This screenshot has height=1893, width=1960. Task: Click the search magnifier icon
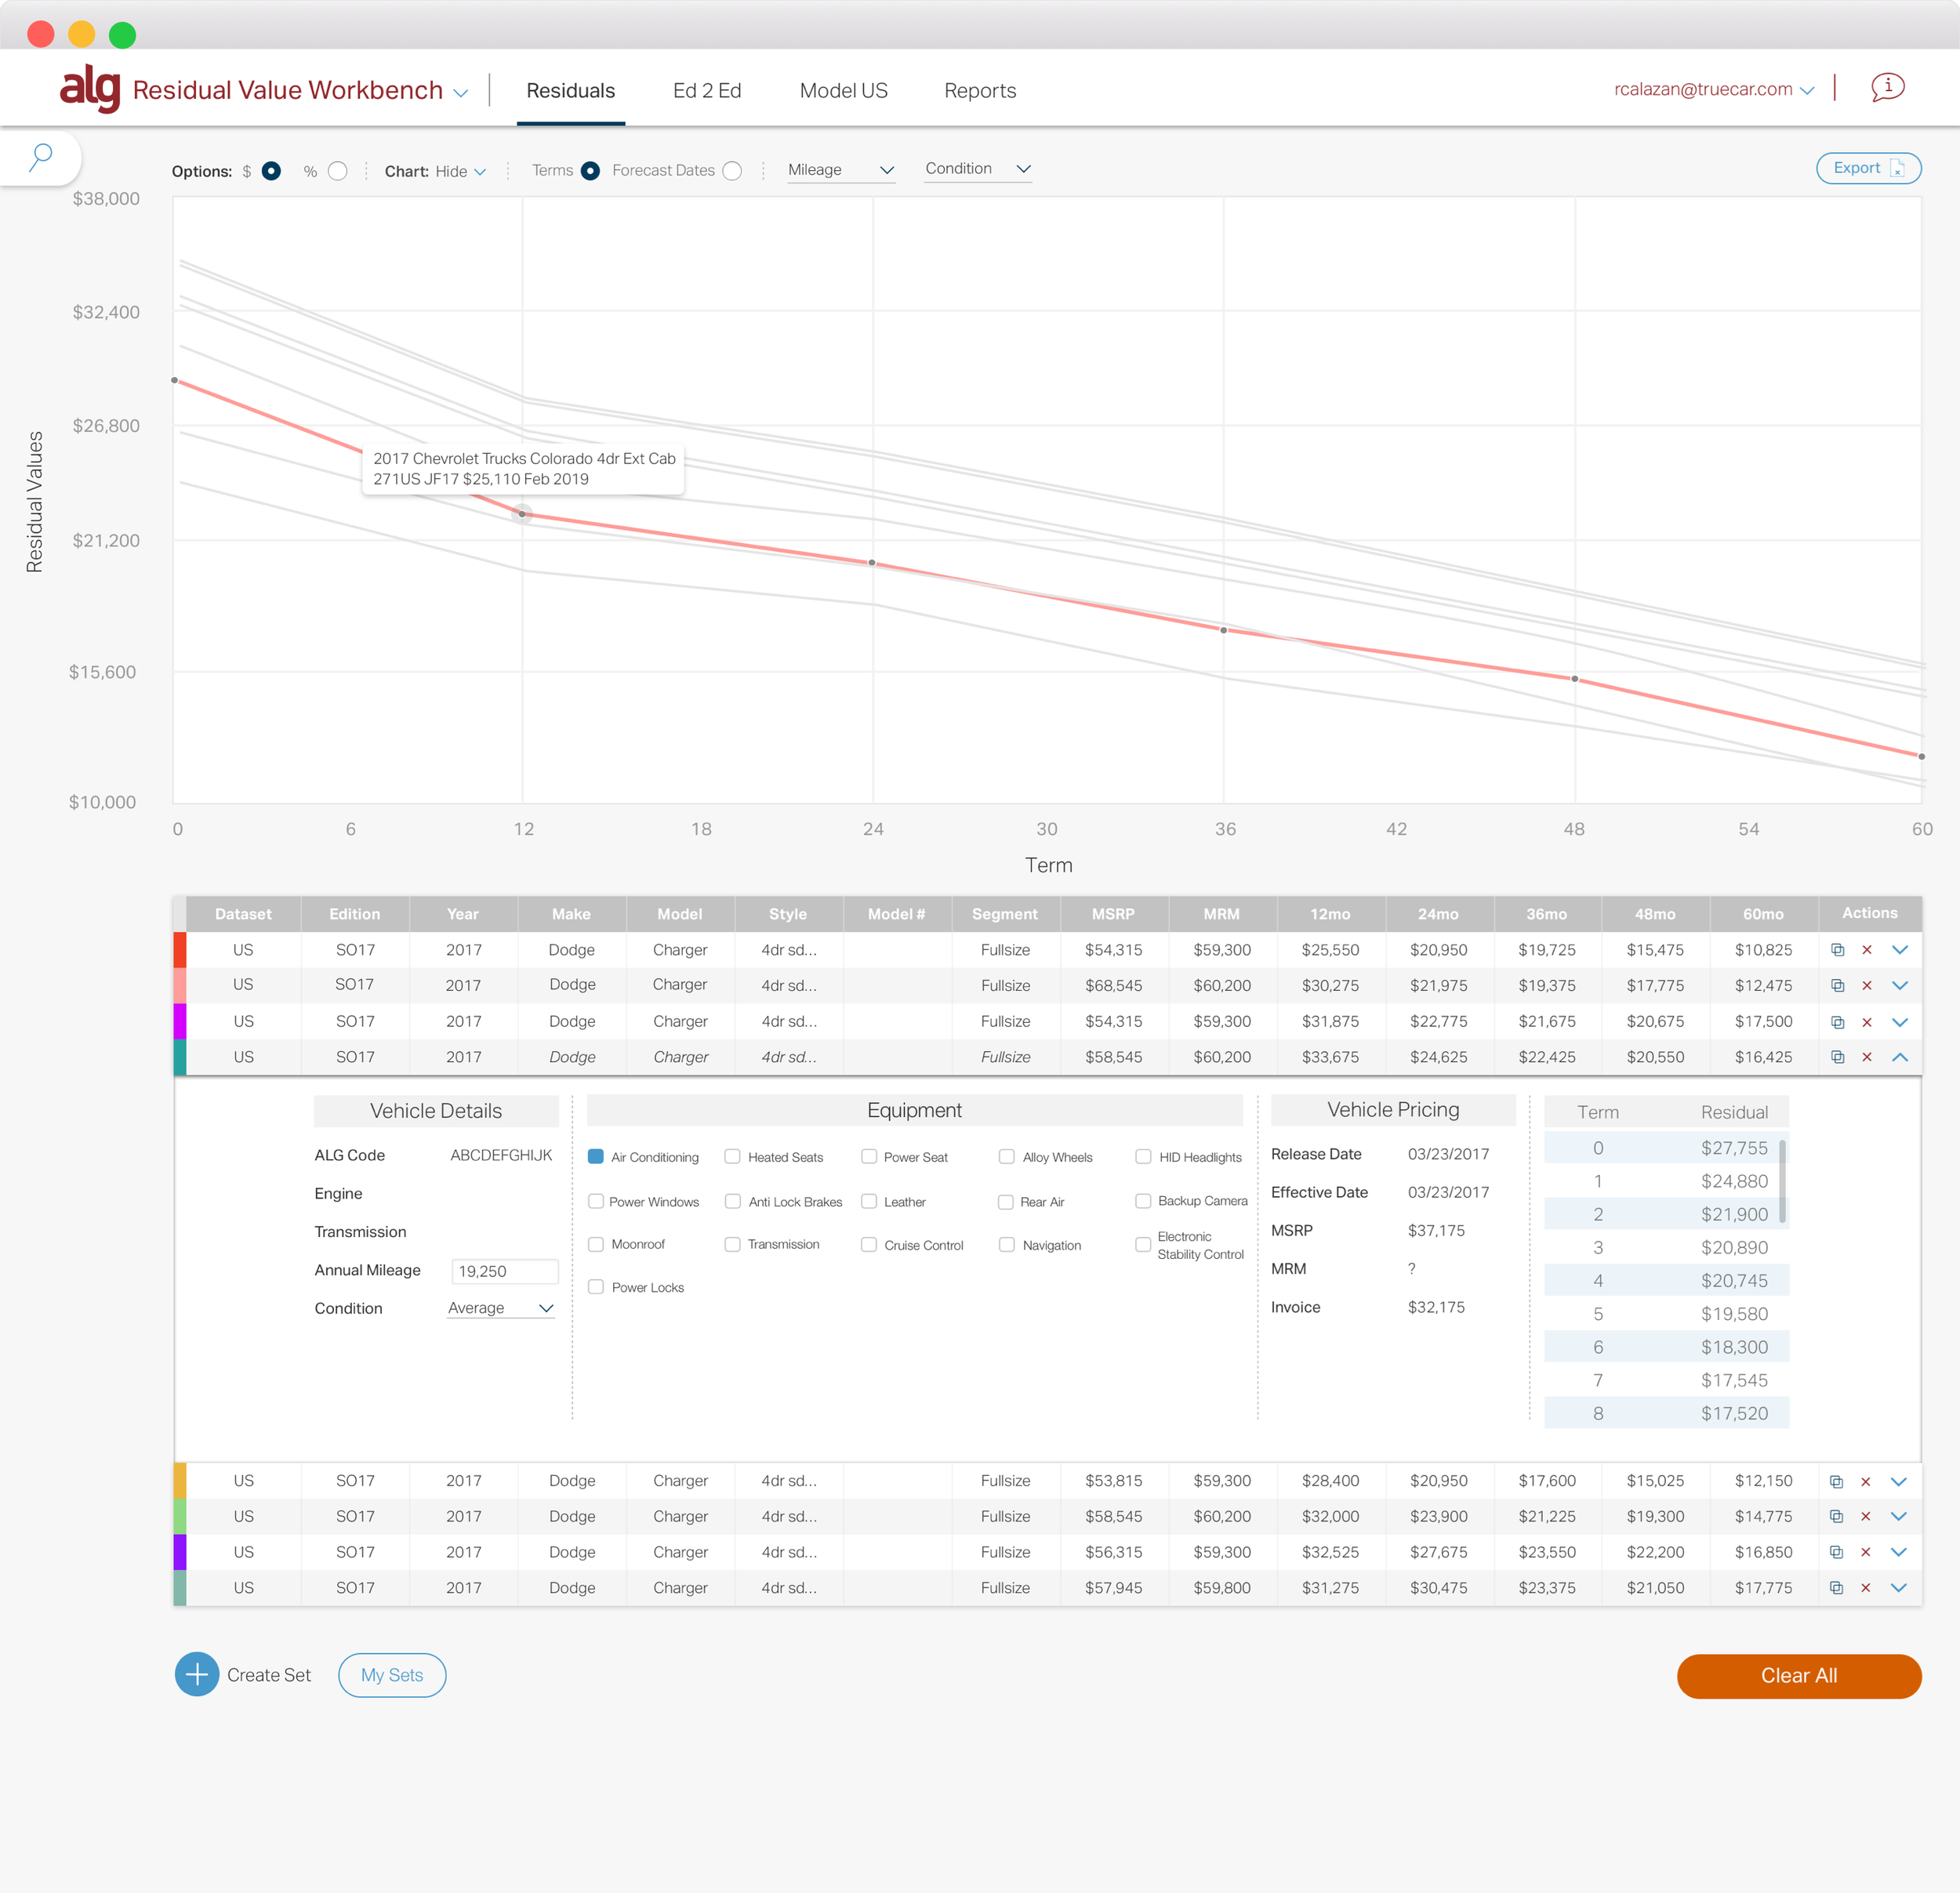point(41,157)
